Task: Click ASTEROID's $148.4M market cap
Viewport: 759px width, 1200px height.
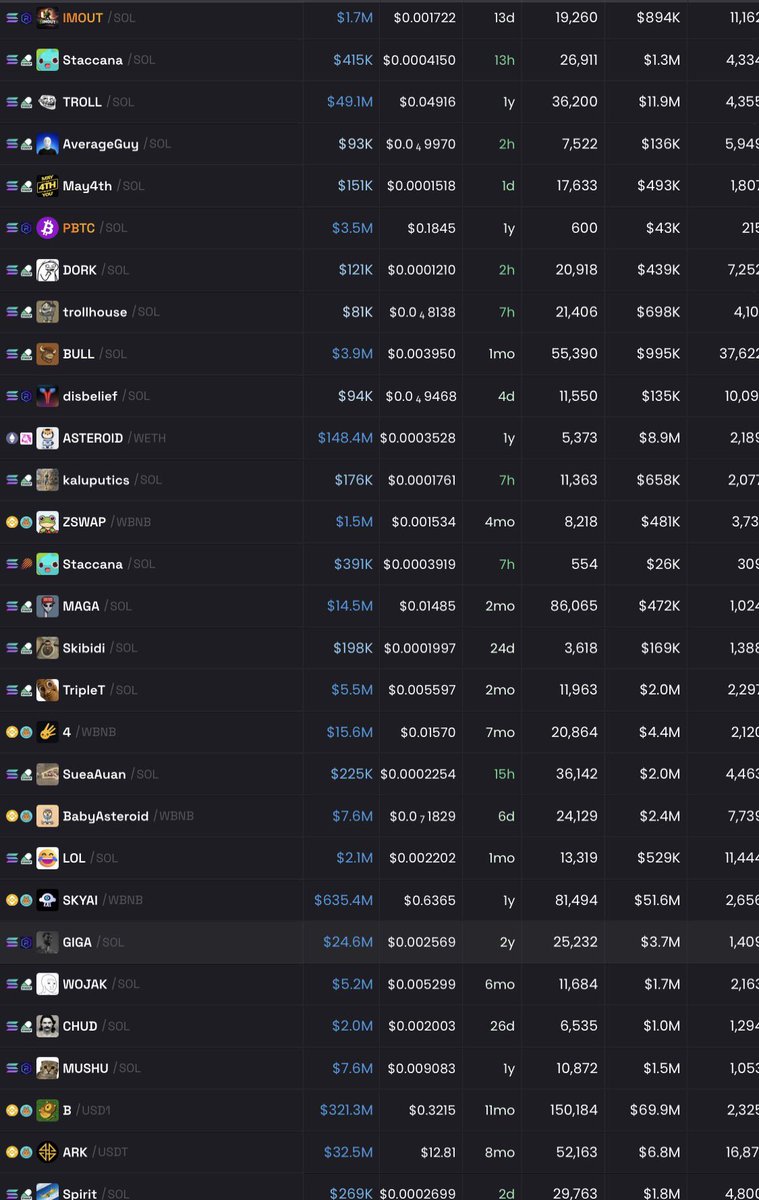Action: click(345, 438)
